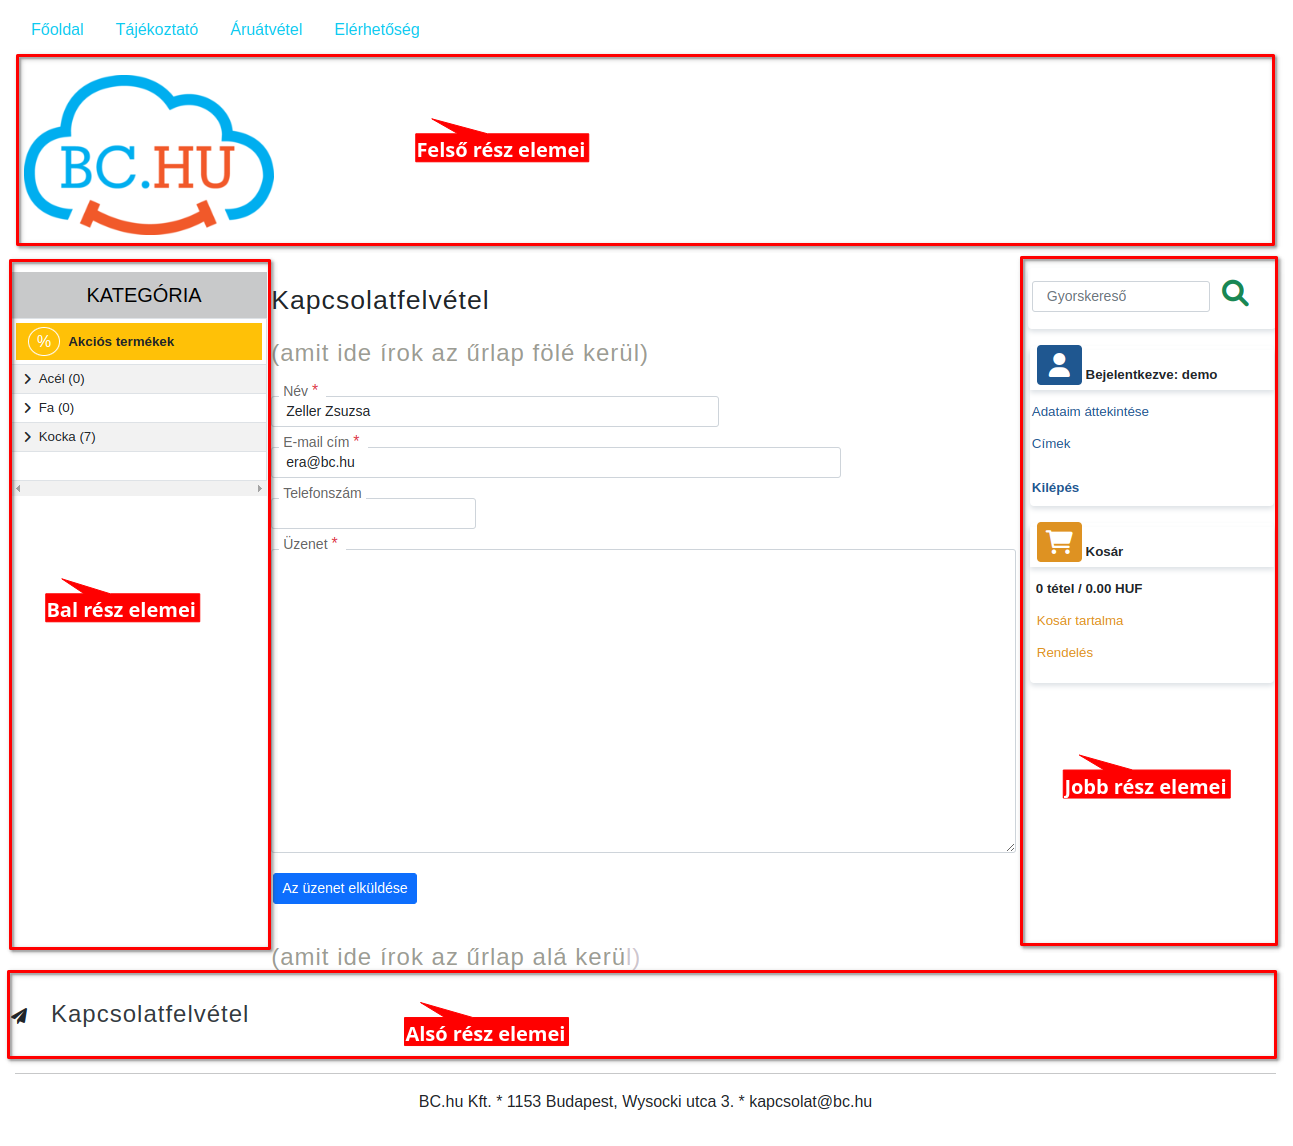Expand the Acél category chevron
This screenshot has height=1146, width=1293.
[x=28, y=379]
